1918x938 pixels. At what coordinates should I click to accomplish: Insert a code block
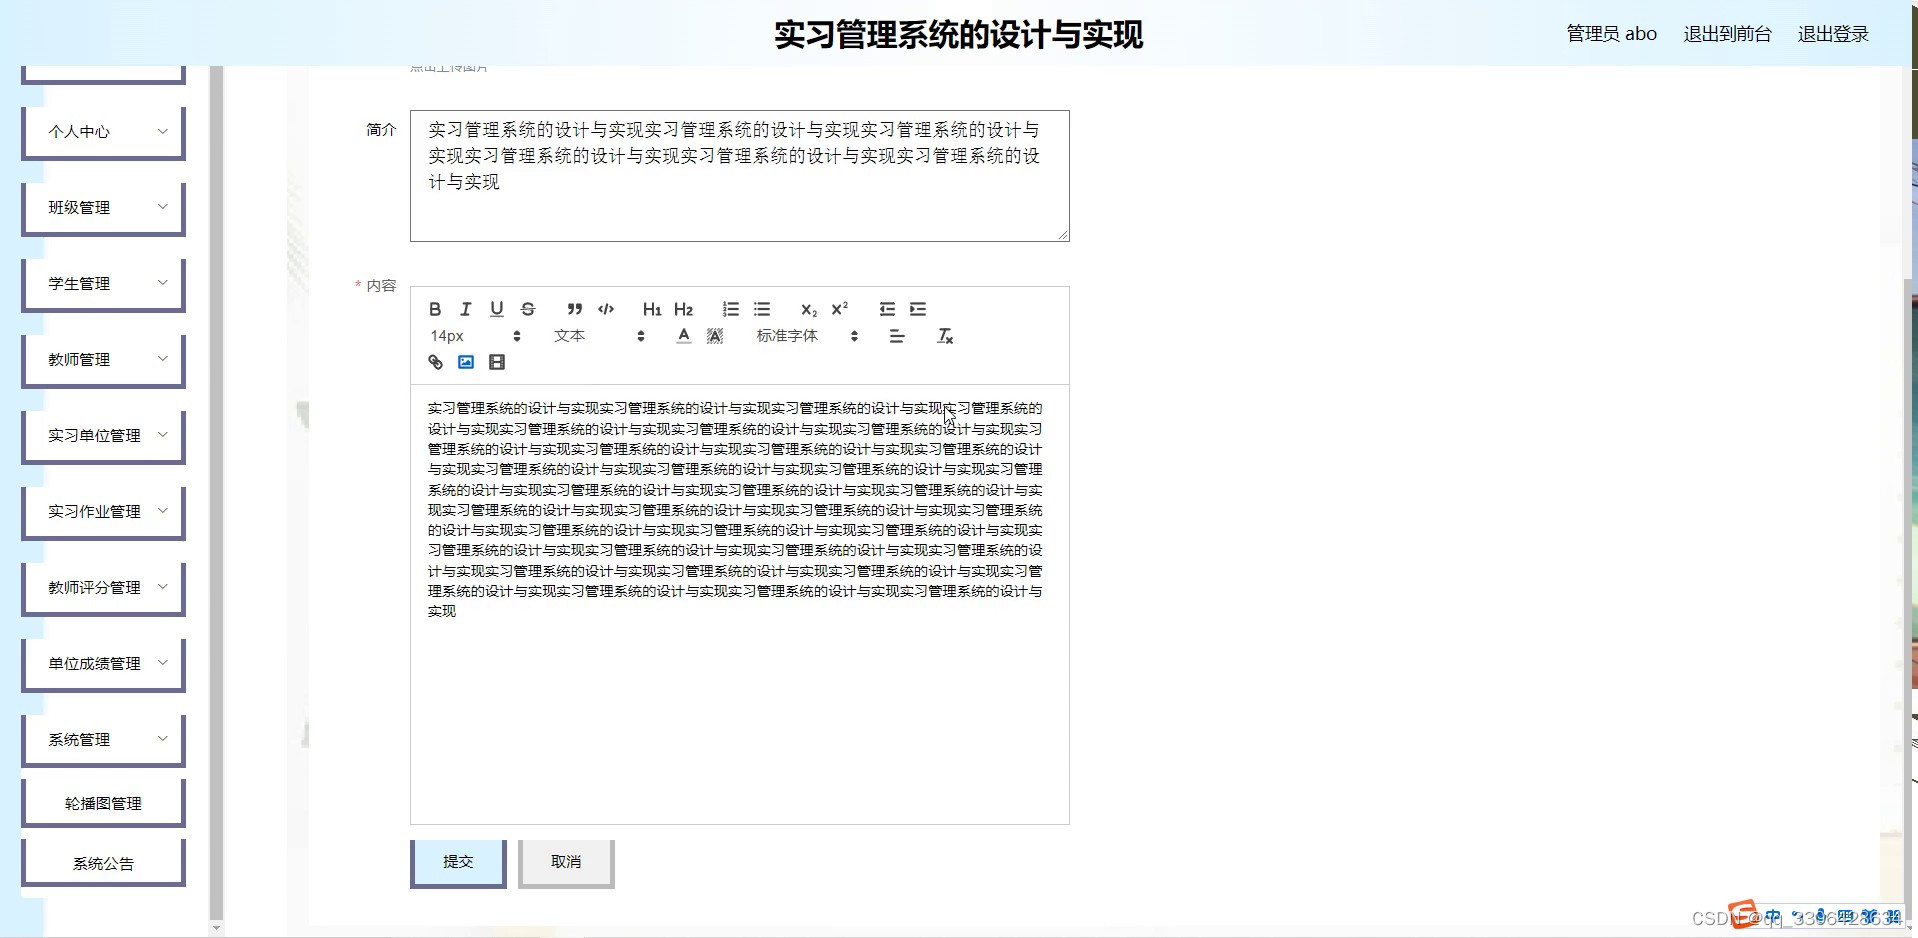(606, 309)
